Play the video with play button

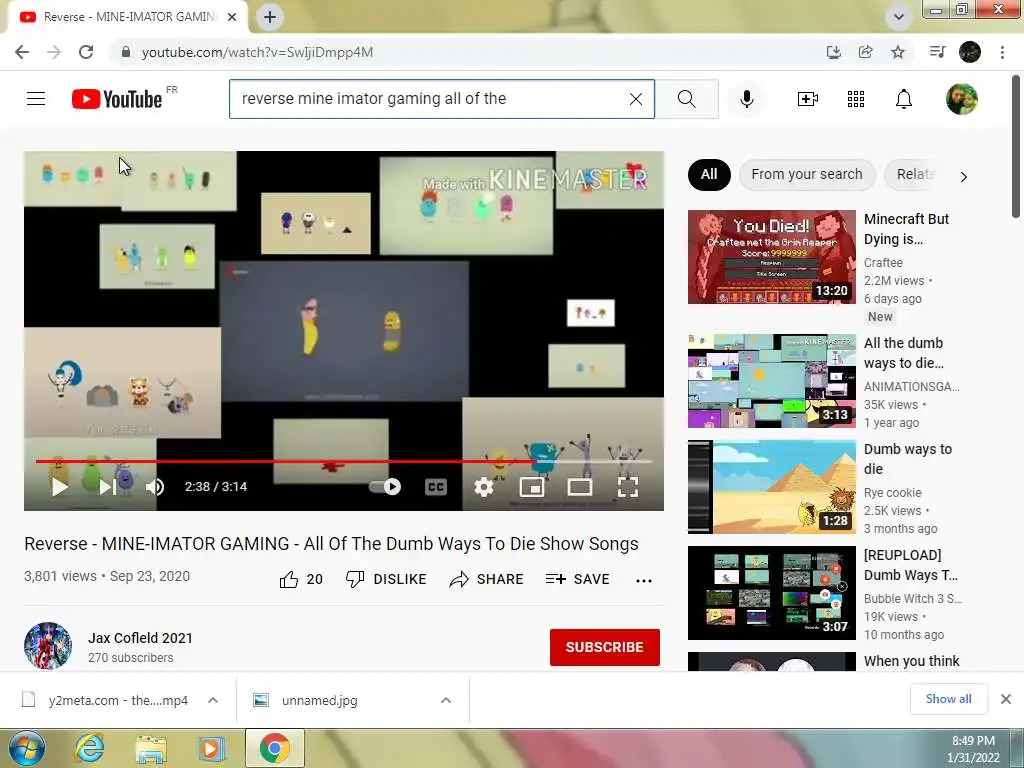59,487
